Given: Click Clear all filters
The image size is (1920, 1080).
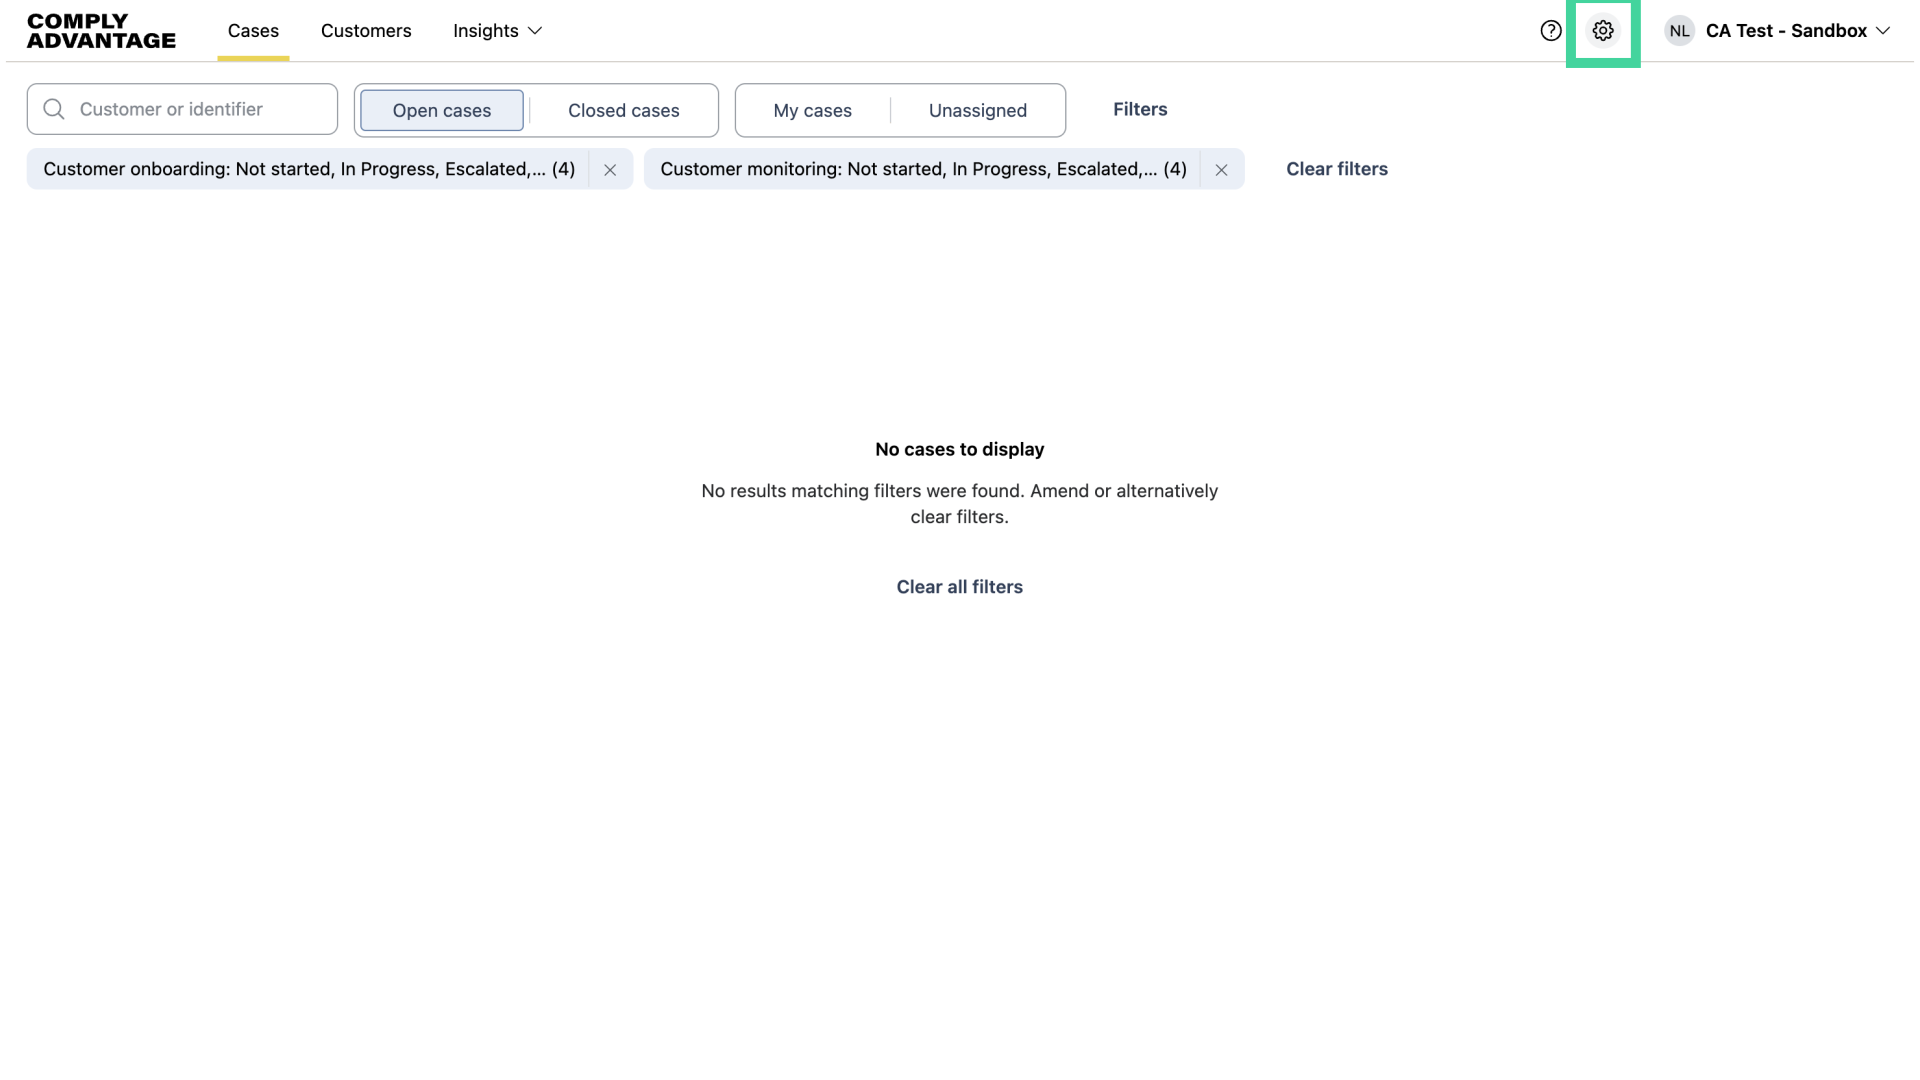Looking at the screenshot, I should (x=959, y=587).
